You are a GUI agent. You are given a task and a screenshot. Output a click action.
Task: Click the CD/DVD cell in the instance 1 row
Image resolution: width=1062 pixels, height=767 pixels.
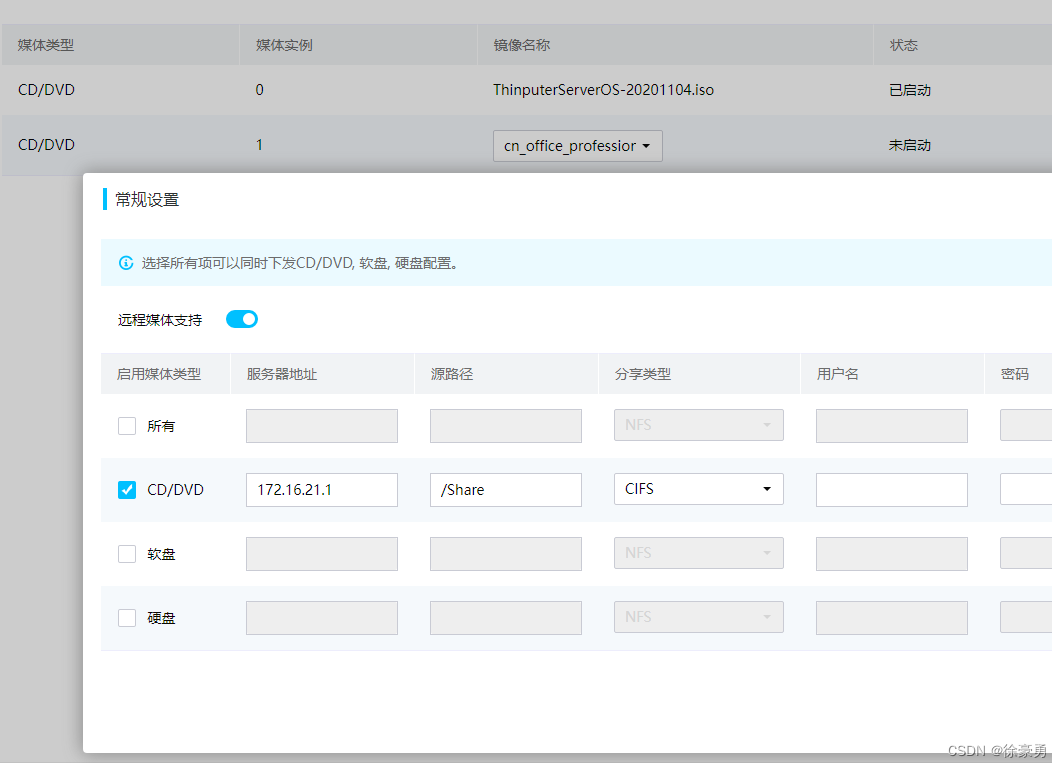tap(46, 145)
